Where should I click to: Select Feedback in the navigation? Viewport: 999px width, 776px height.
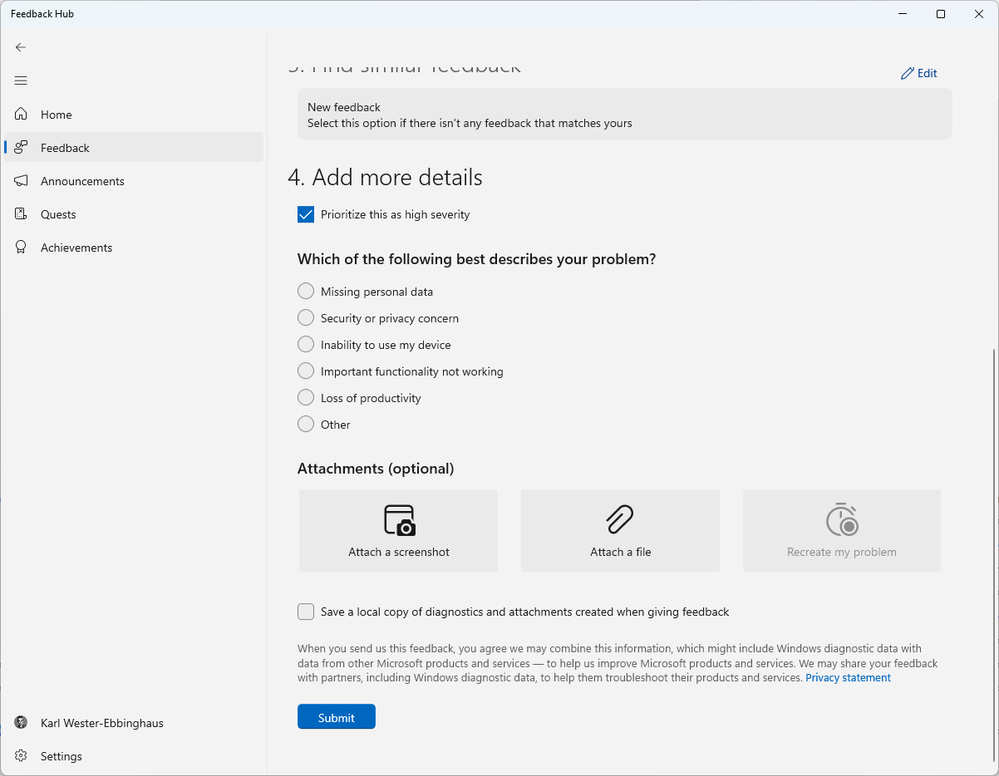pyautogui.click(x=133, y=148)
